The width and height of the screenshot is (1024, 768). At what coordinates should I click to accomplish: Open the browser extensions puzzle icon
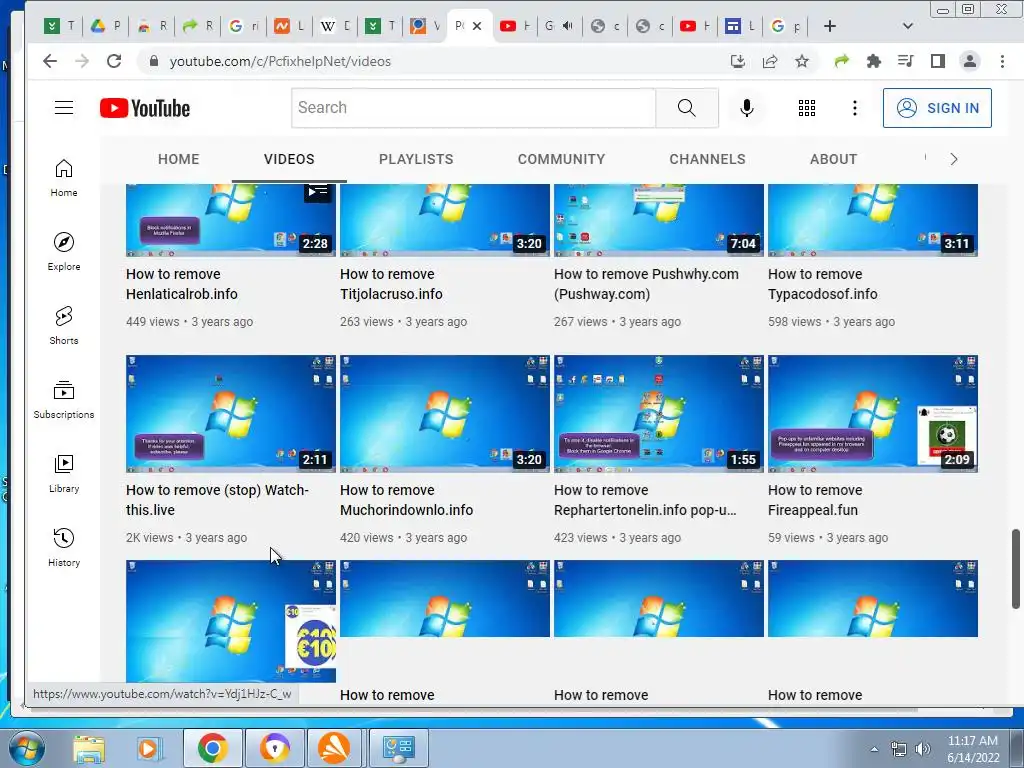tap(873, 61)
